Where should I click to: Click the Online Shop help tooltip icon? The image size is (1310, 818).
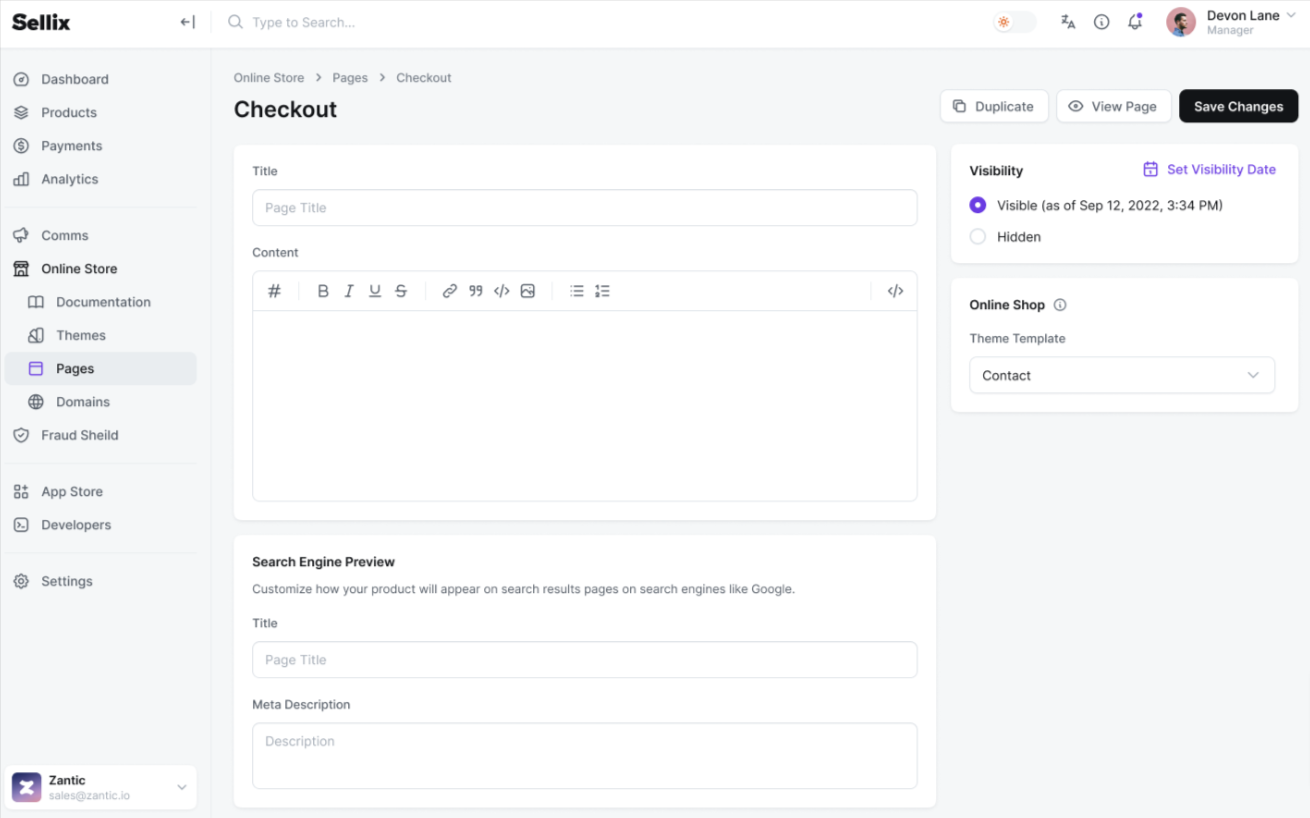pos(1058,305)
